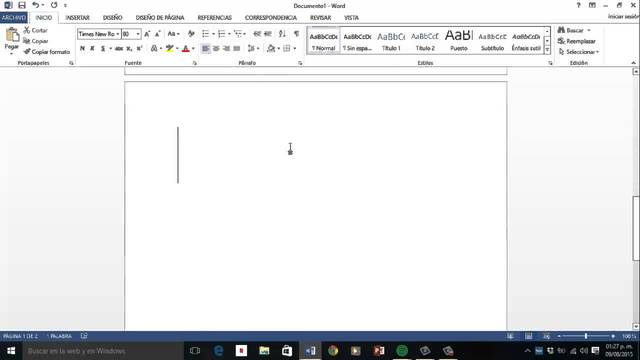Viewport: 640px width, 360px height.
Task: Cut selection with Cortar
Action: click(36, 30)
